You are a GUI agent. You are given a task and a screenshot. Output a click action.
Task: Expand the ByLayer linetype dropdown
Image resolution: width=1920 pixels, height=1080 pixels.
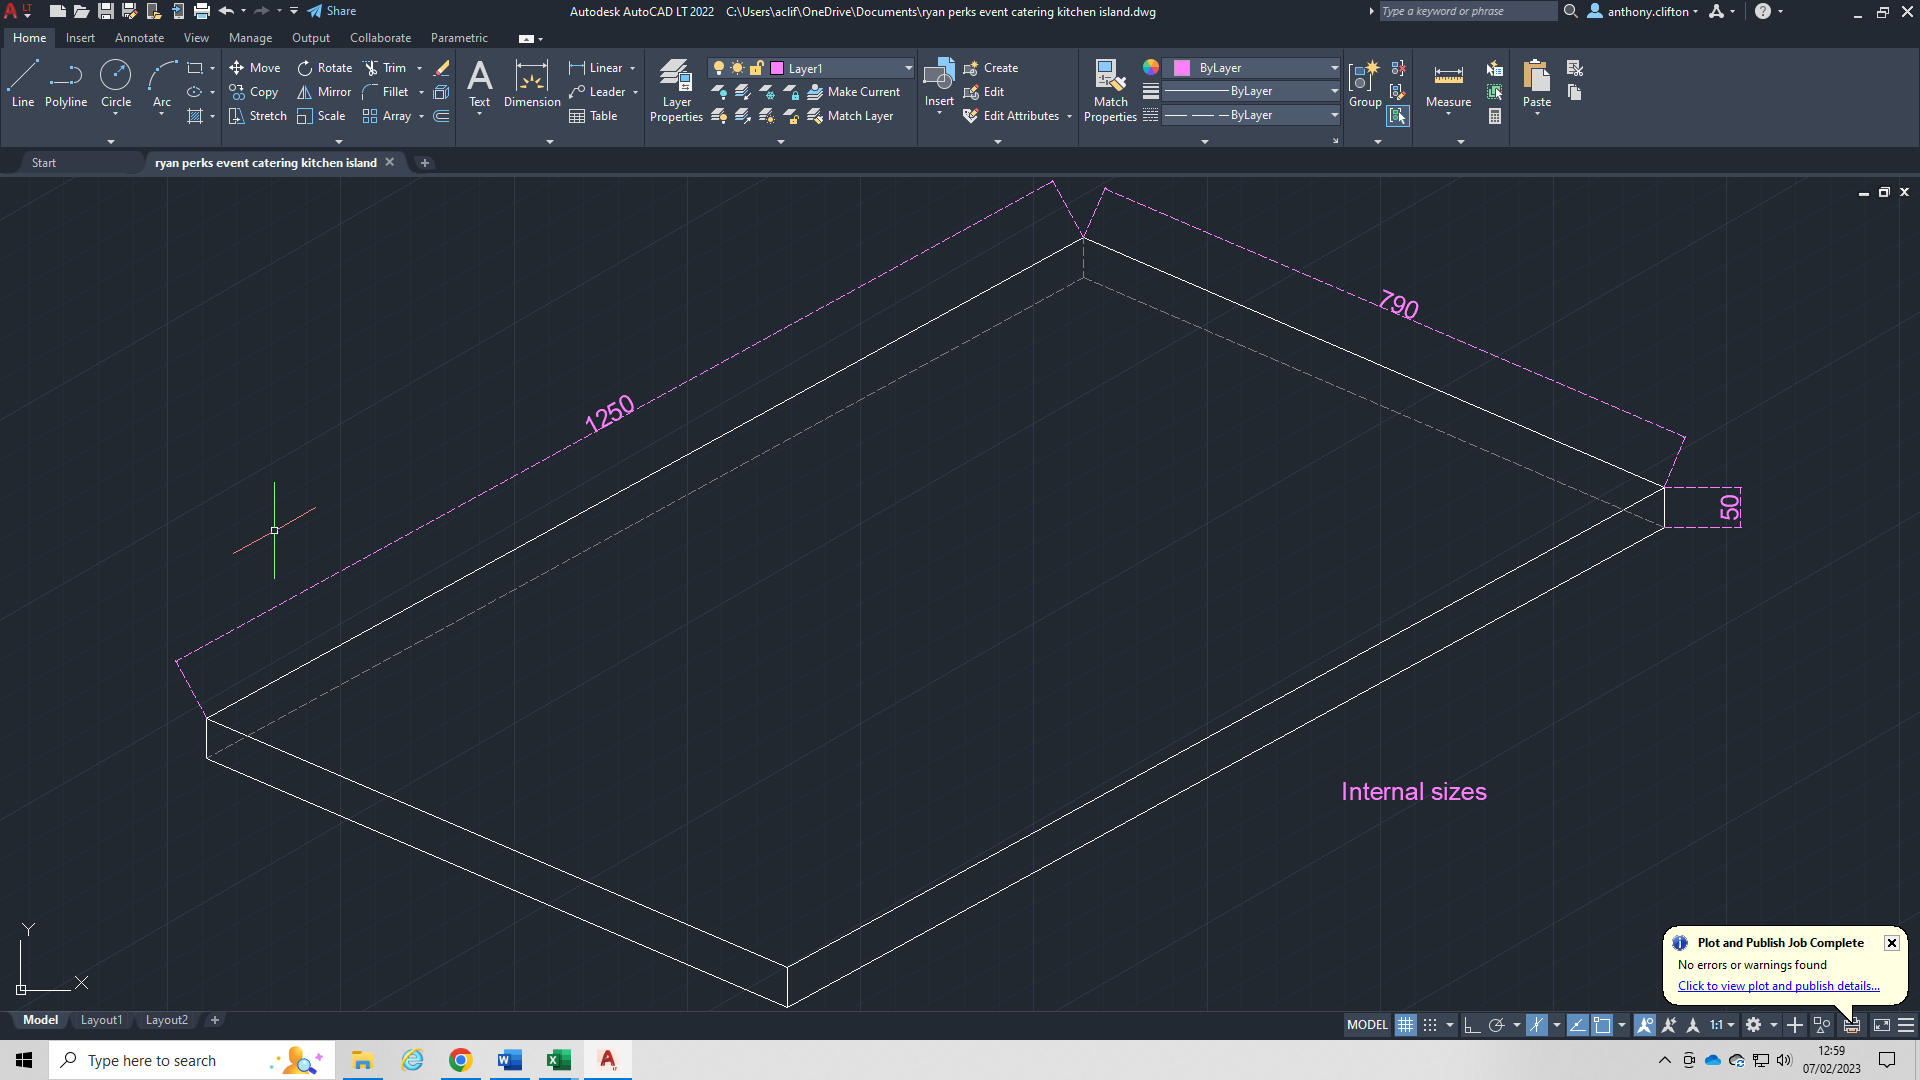pos(1334,115)
